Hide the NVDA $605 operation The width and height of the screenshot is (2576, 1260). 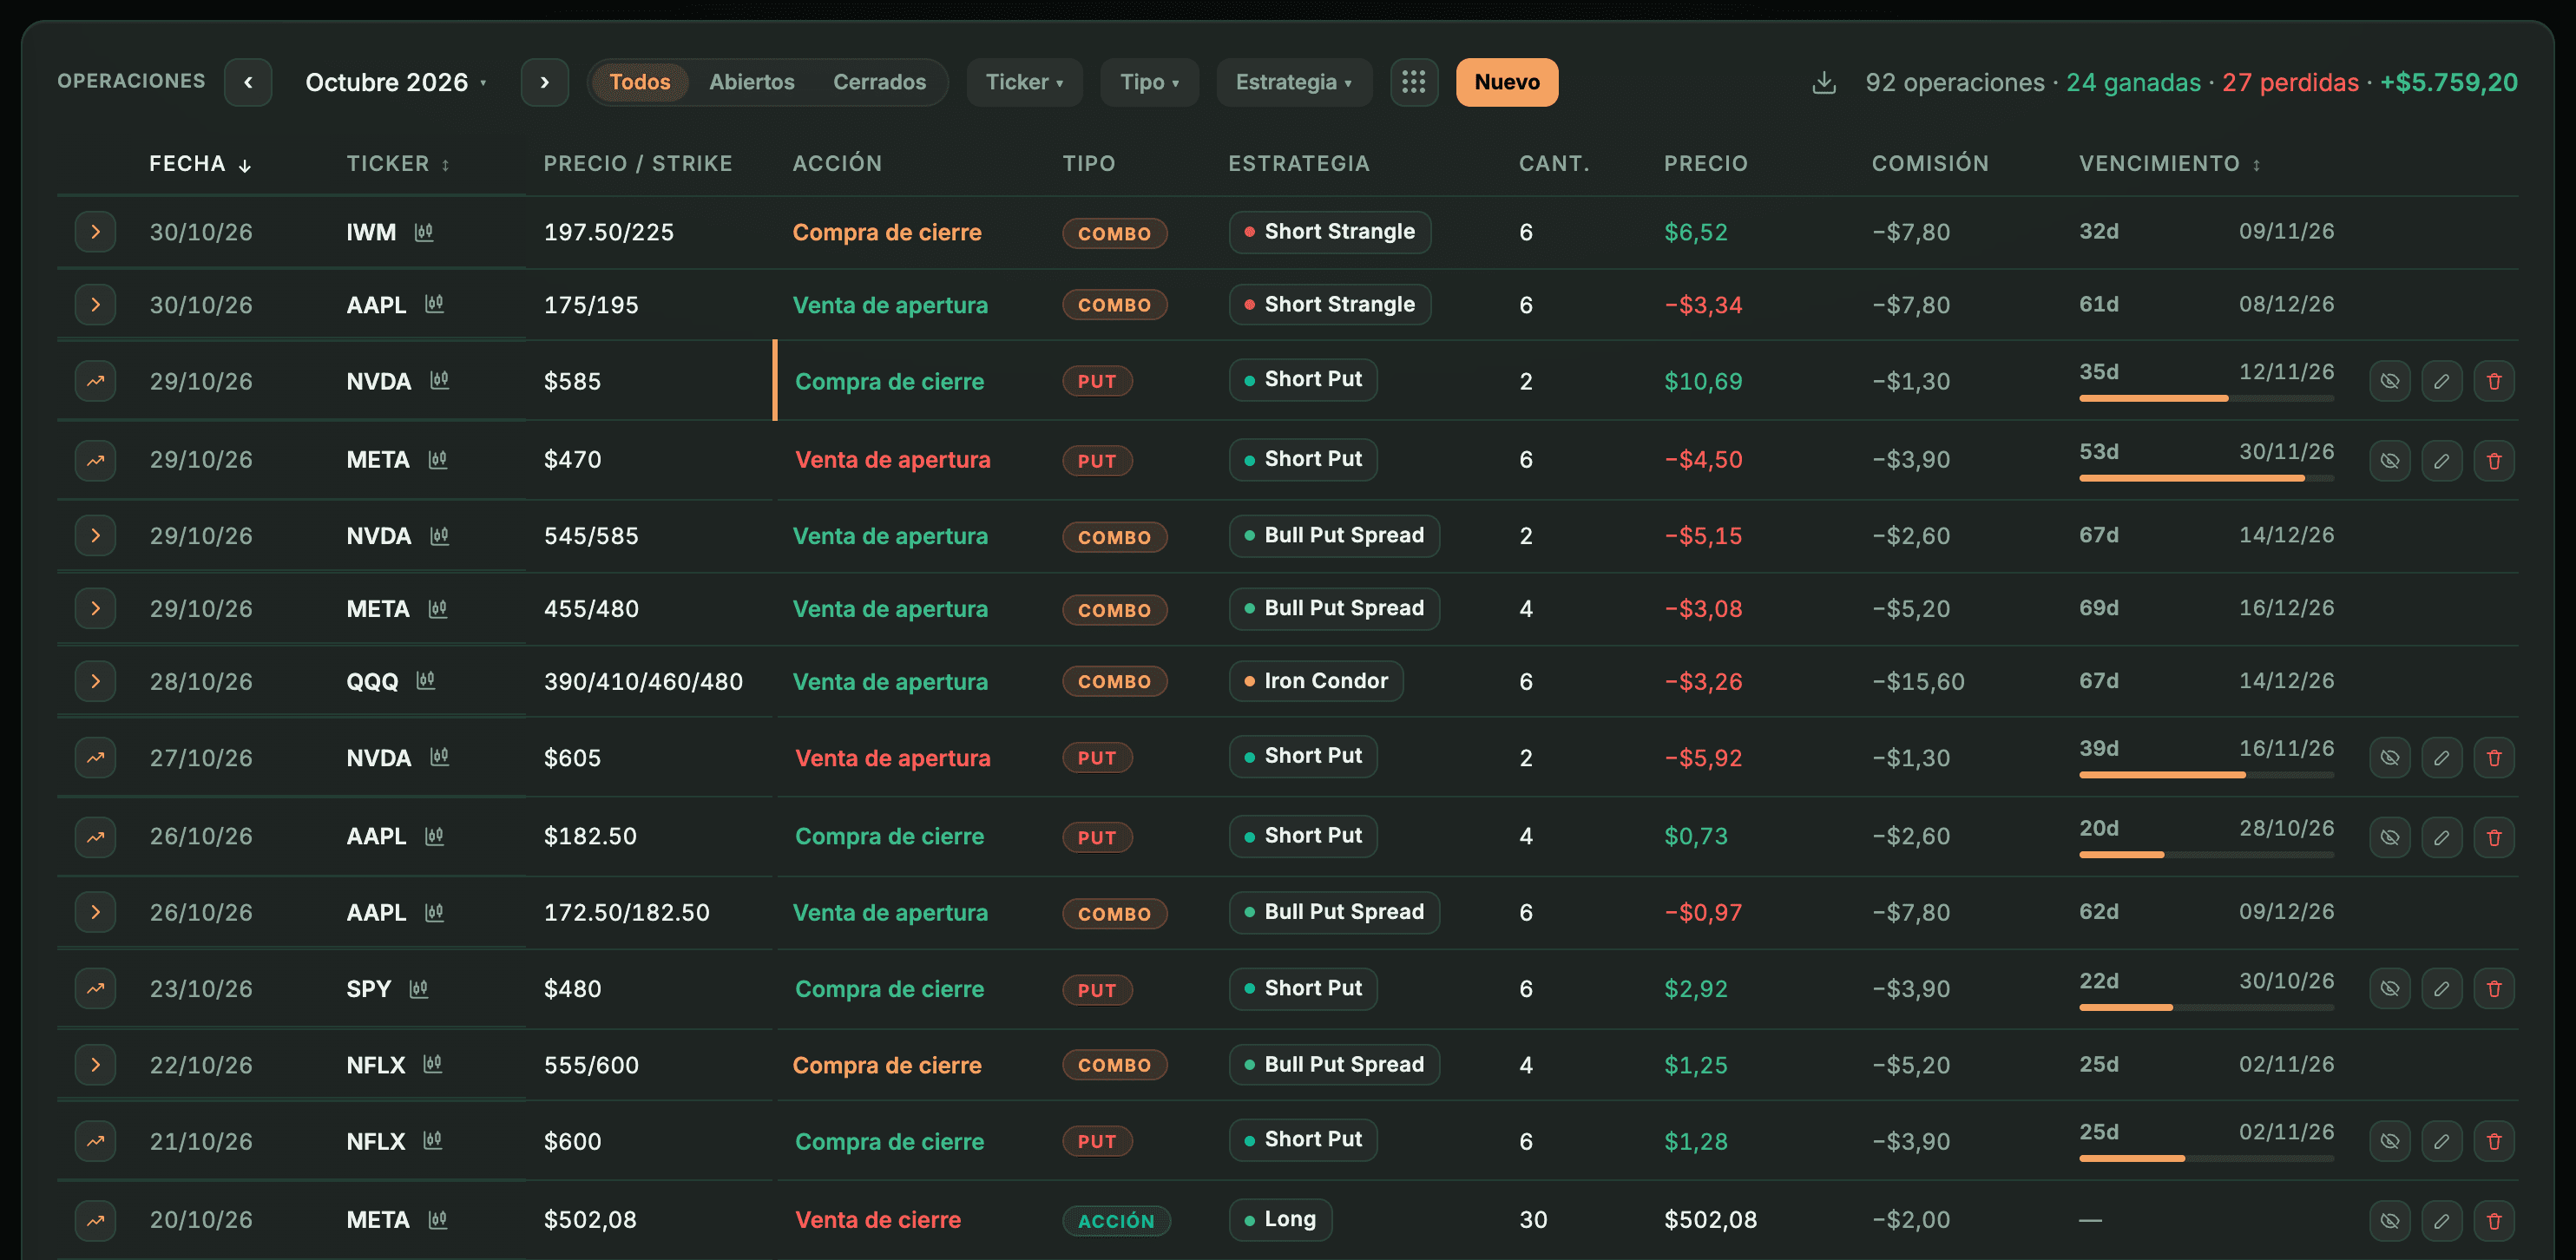tap(2390, 758)
